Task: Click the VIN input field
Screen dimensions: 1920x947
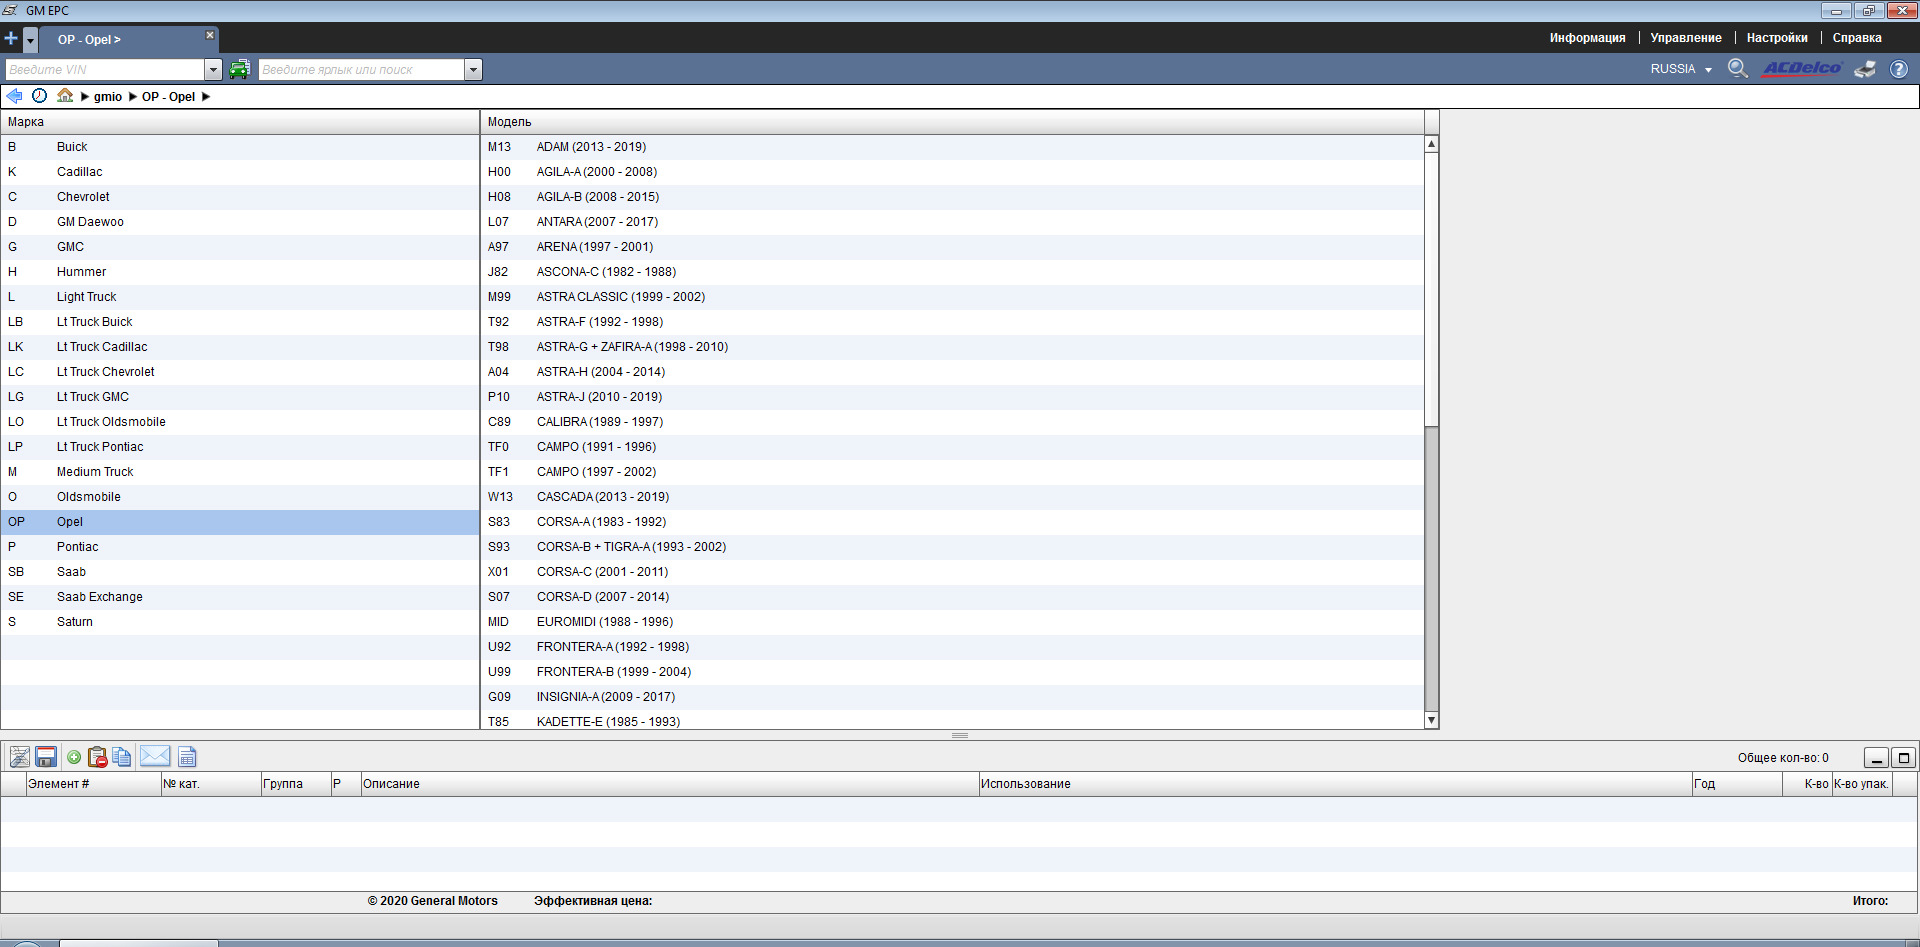Action: pyautogui.click(x=105, y=69)
